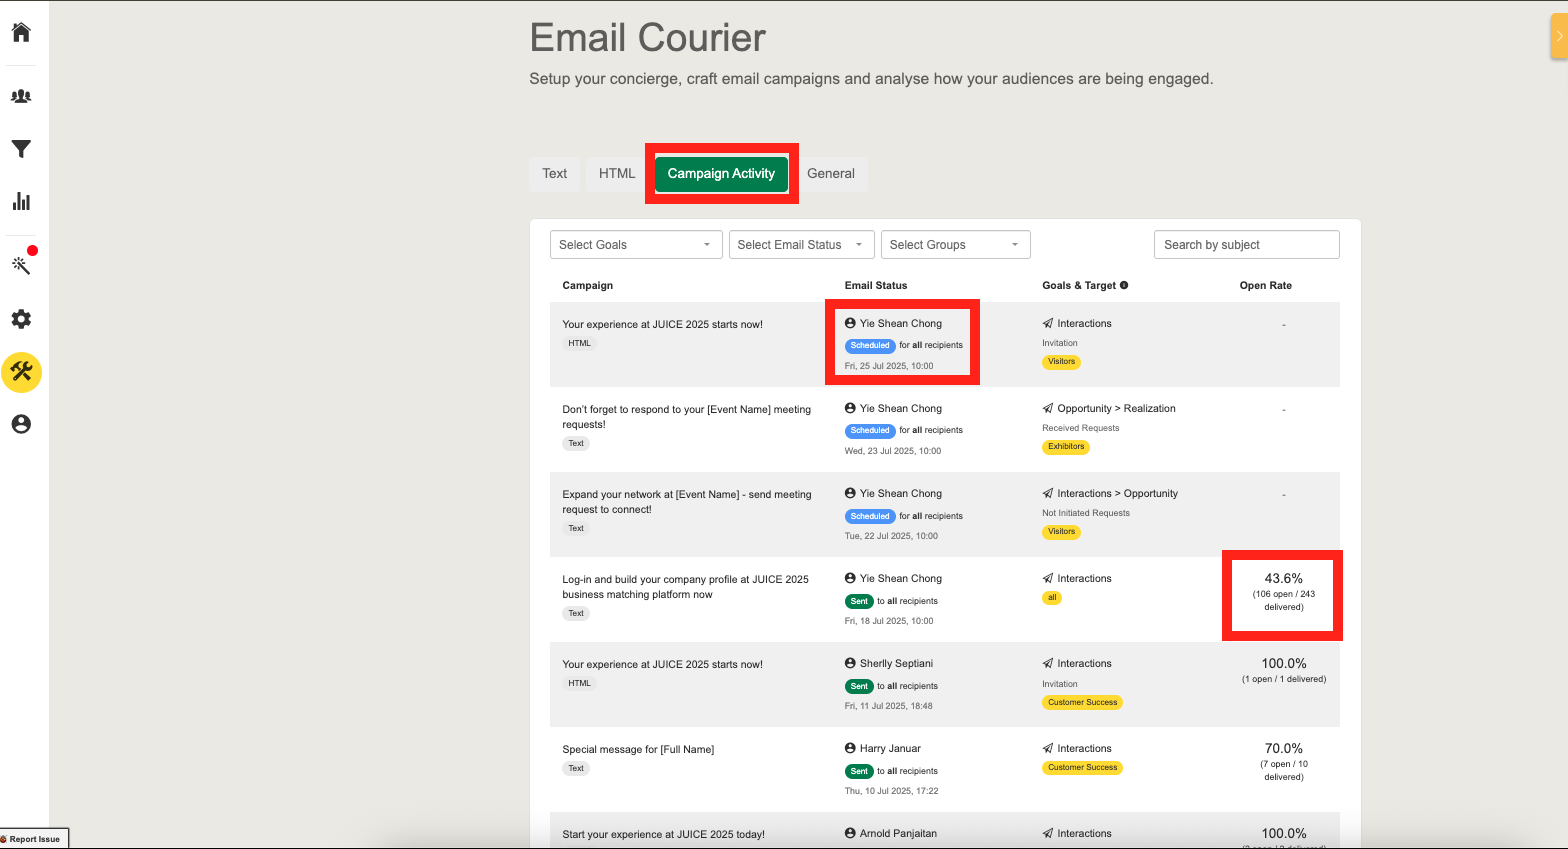1568x849 pixels.
Task: Open the 'Don't forget to respond' campaign
Action: point(687,416)
